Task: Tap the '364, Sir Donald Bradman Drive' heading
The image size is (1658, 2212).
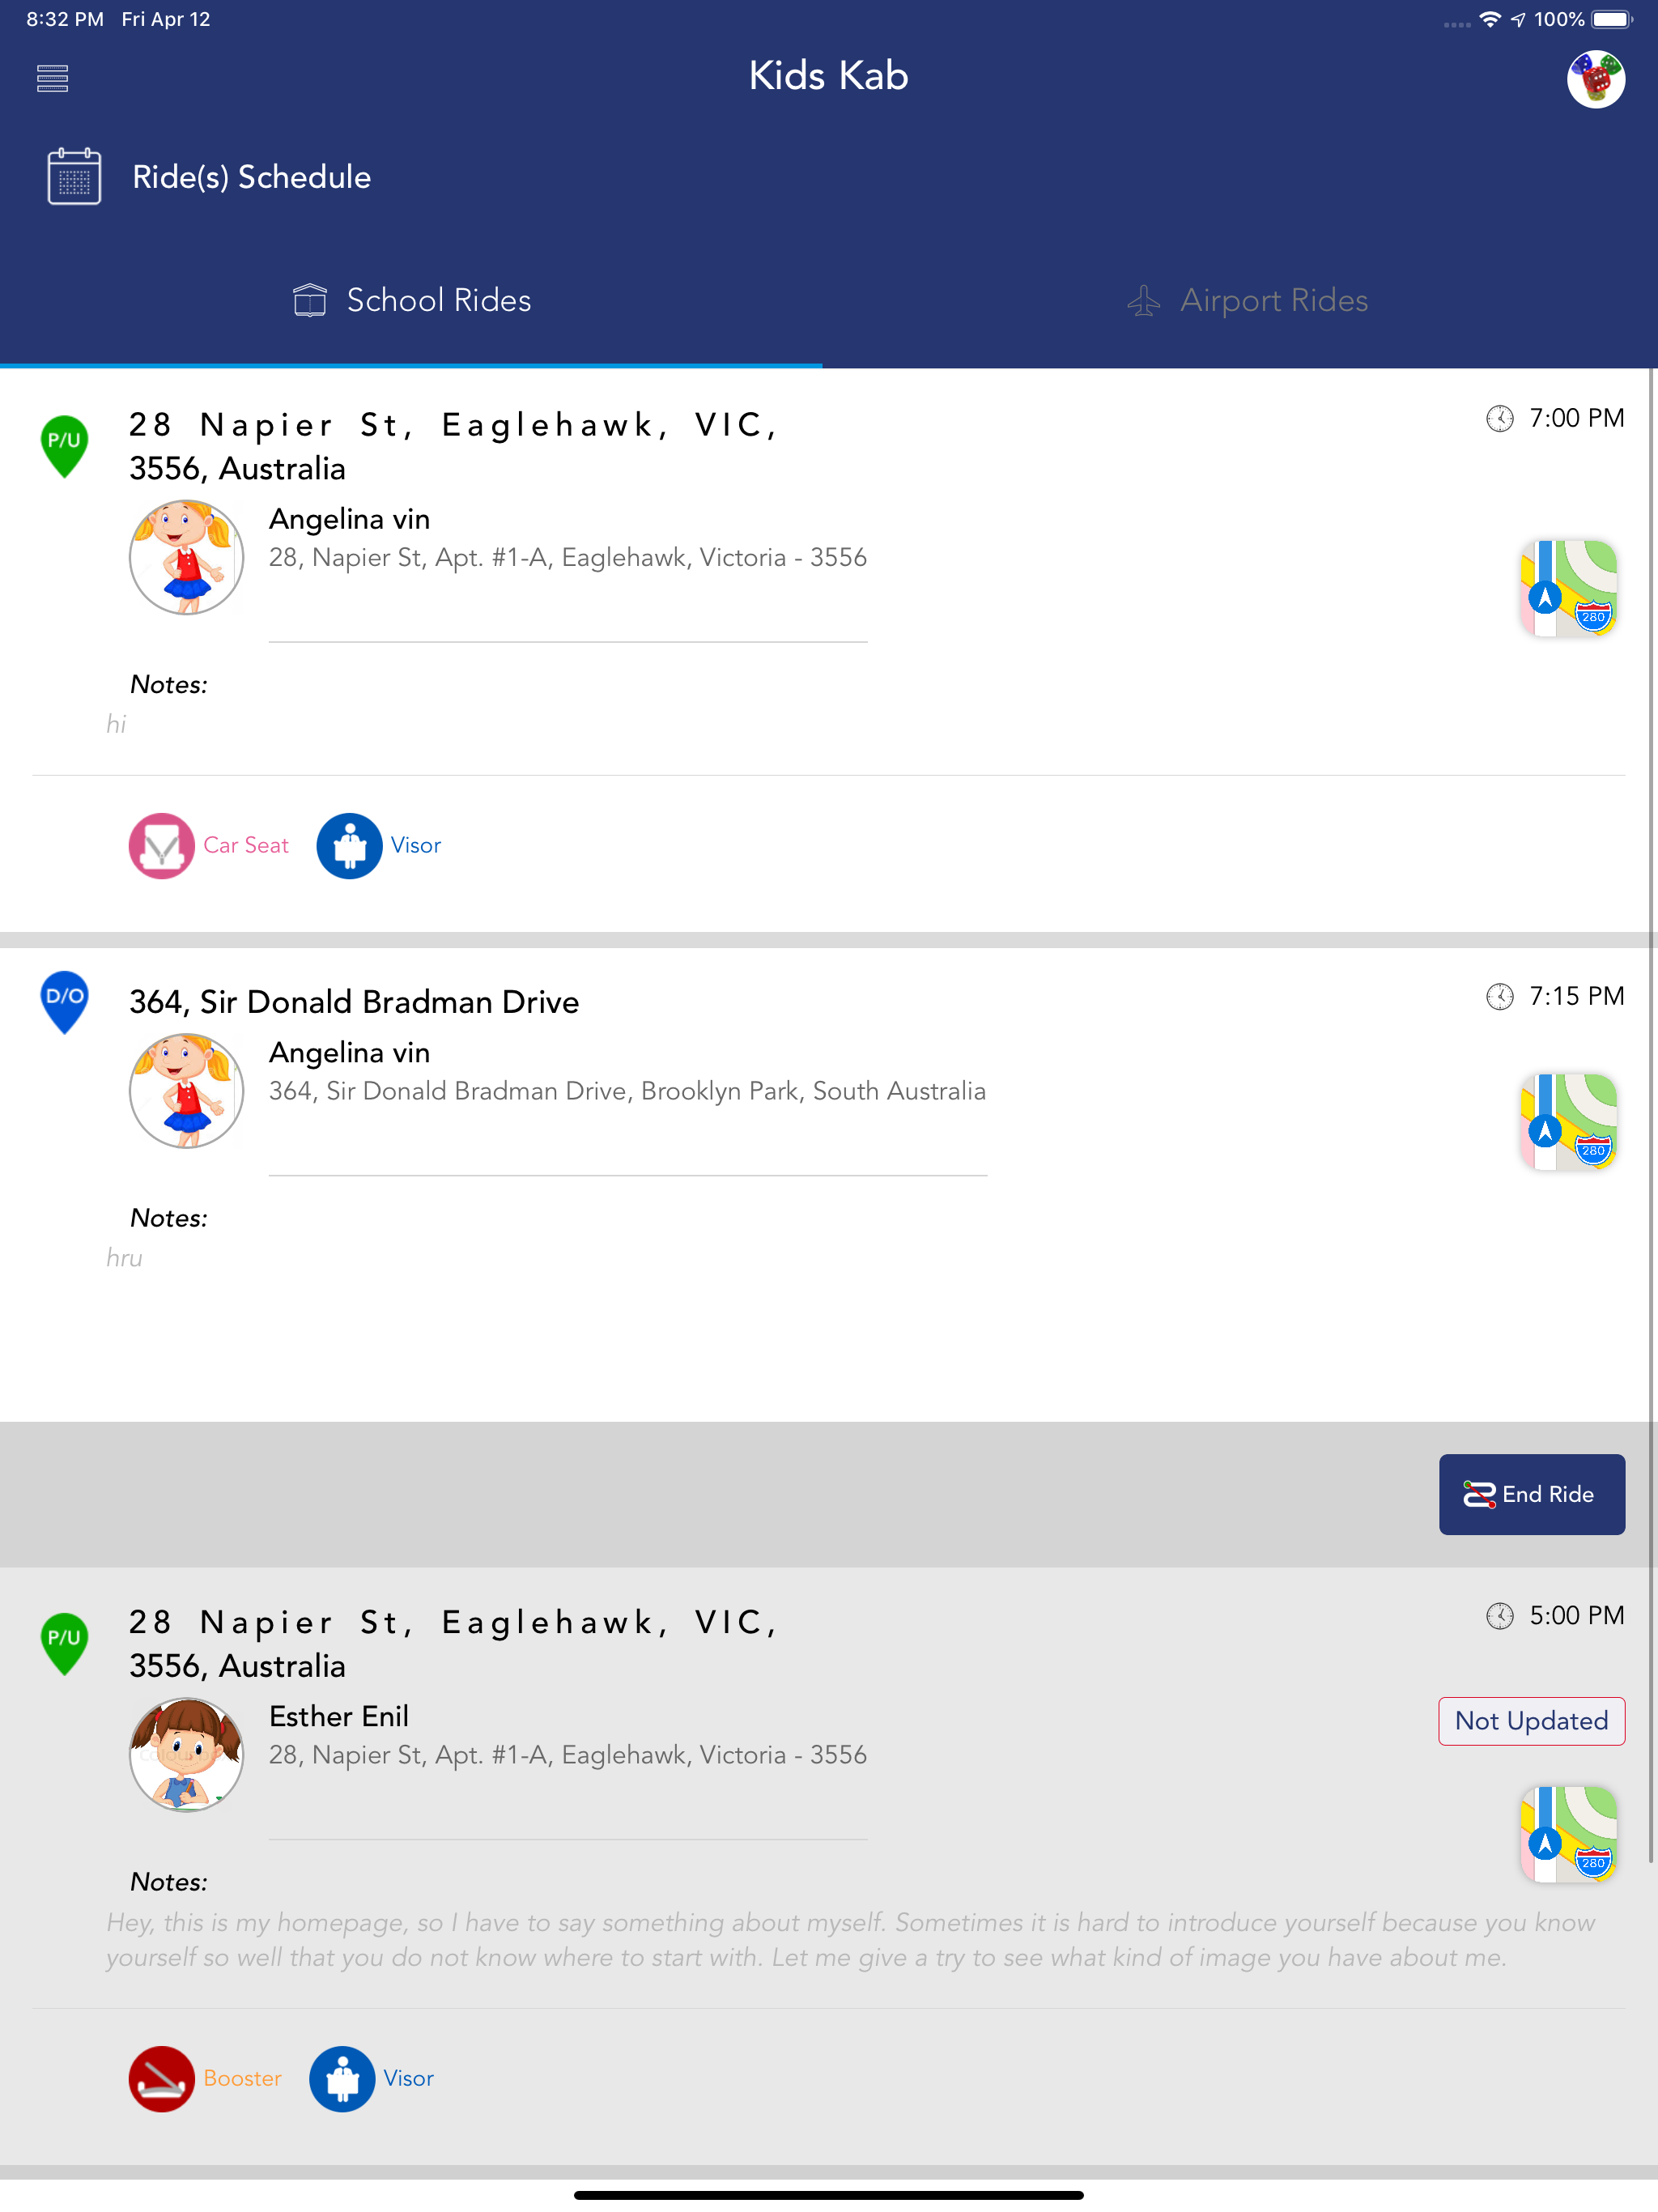Action: pos(354,1002)
